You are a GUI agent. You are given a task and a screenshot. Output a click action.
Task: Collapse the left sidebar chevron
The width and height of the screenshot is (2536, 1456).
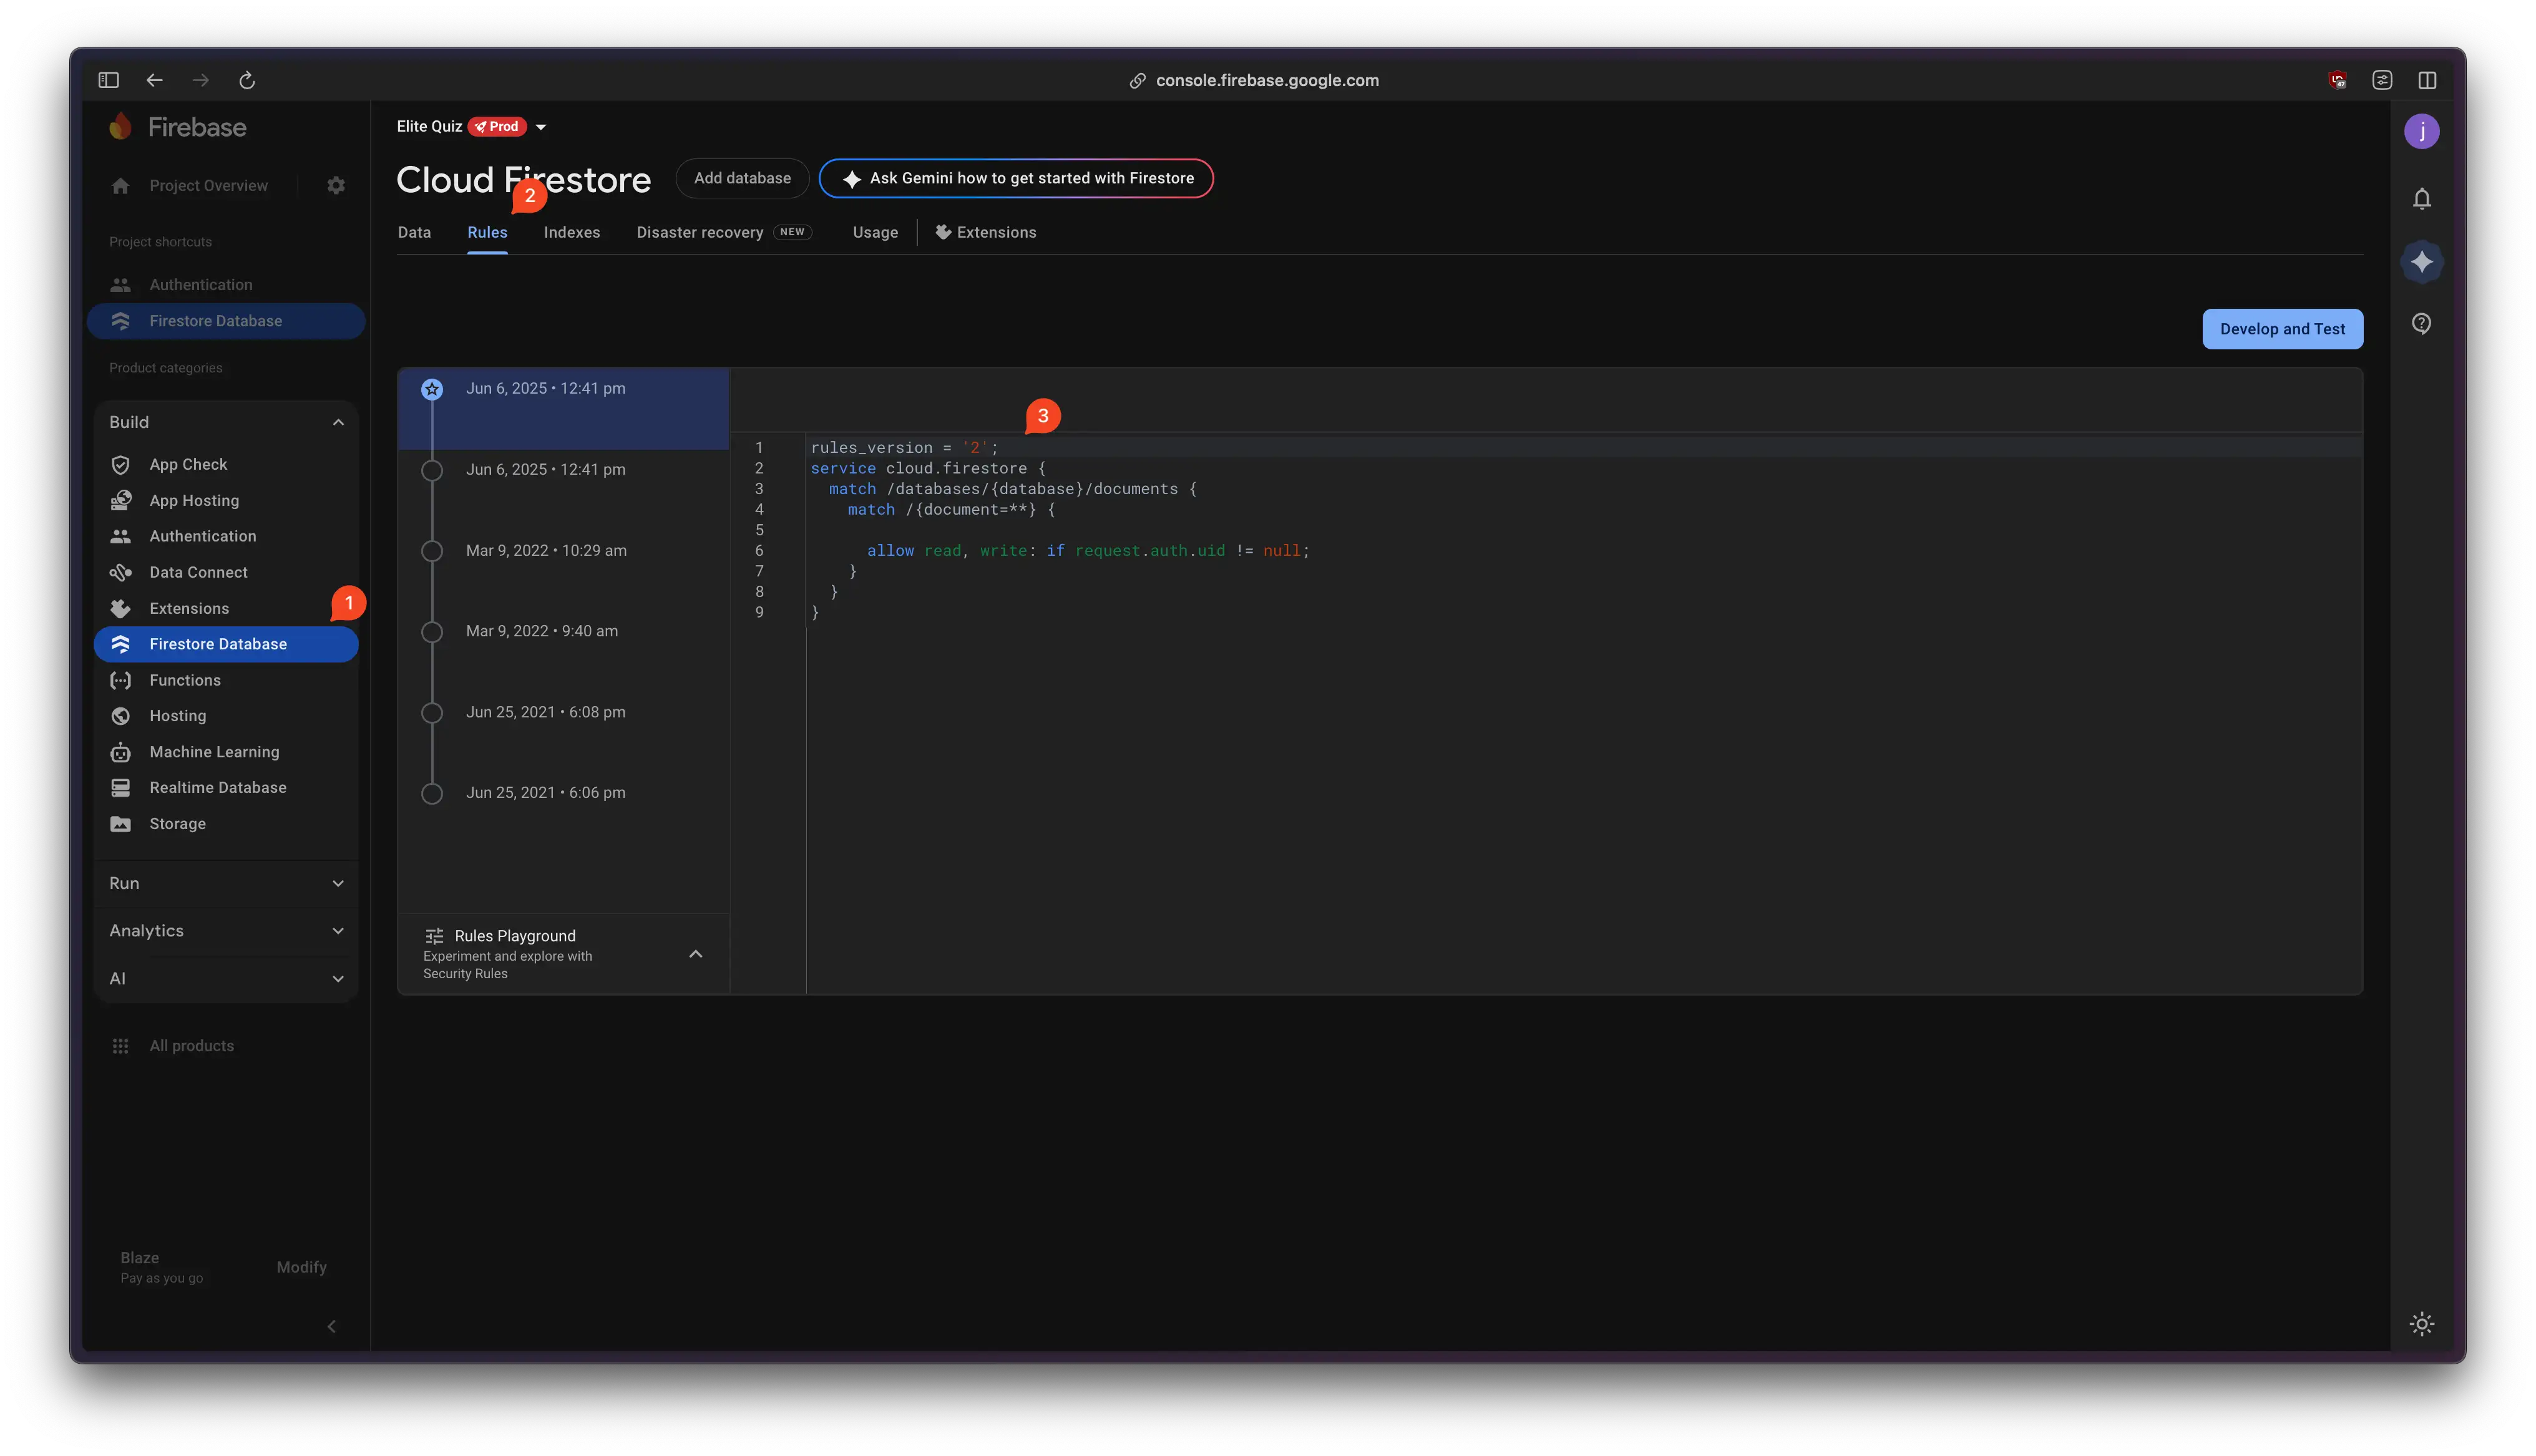tap(332, 1327)
